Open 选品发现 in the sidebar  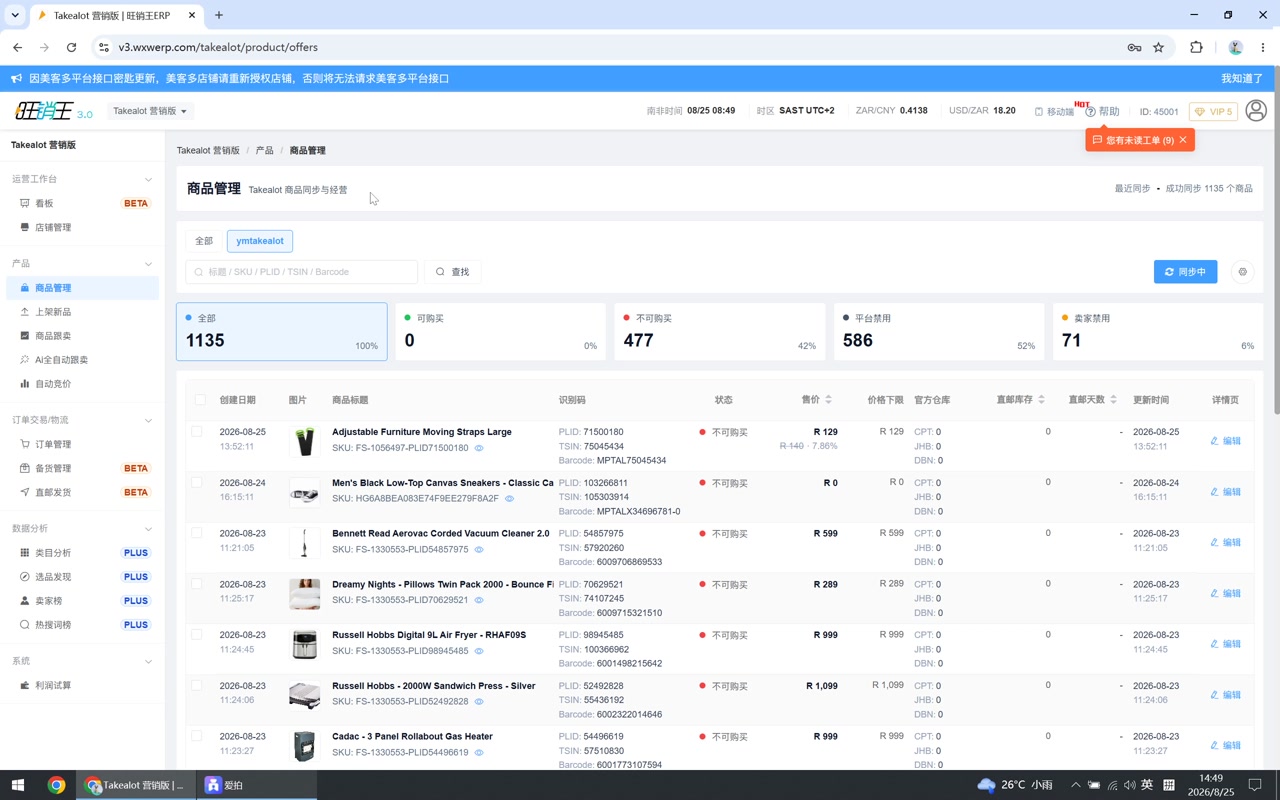coord(82,577)
